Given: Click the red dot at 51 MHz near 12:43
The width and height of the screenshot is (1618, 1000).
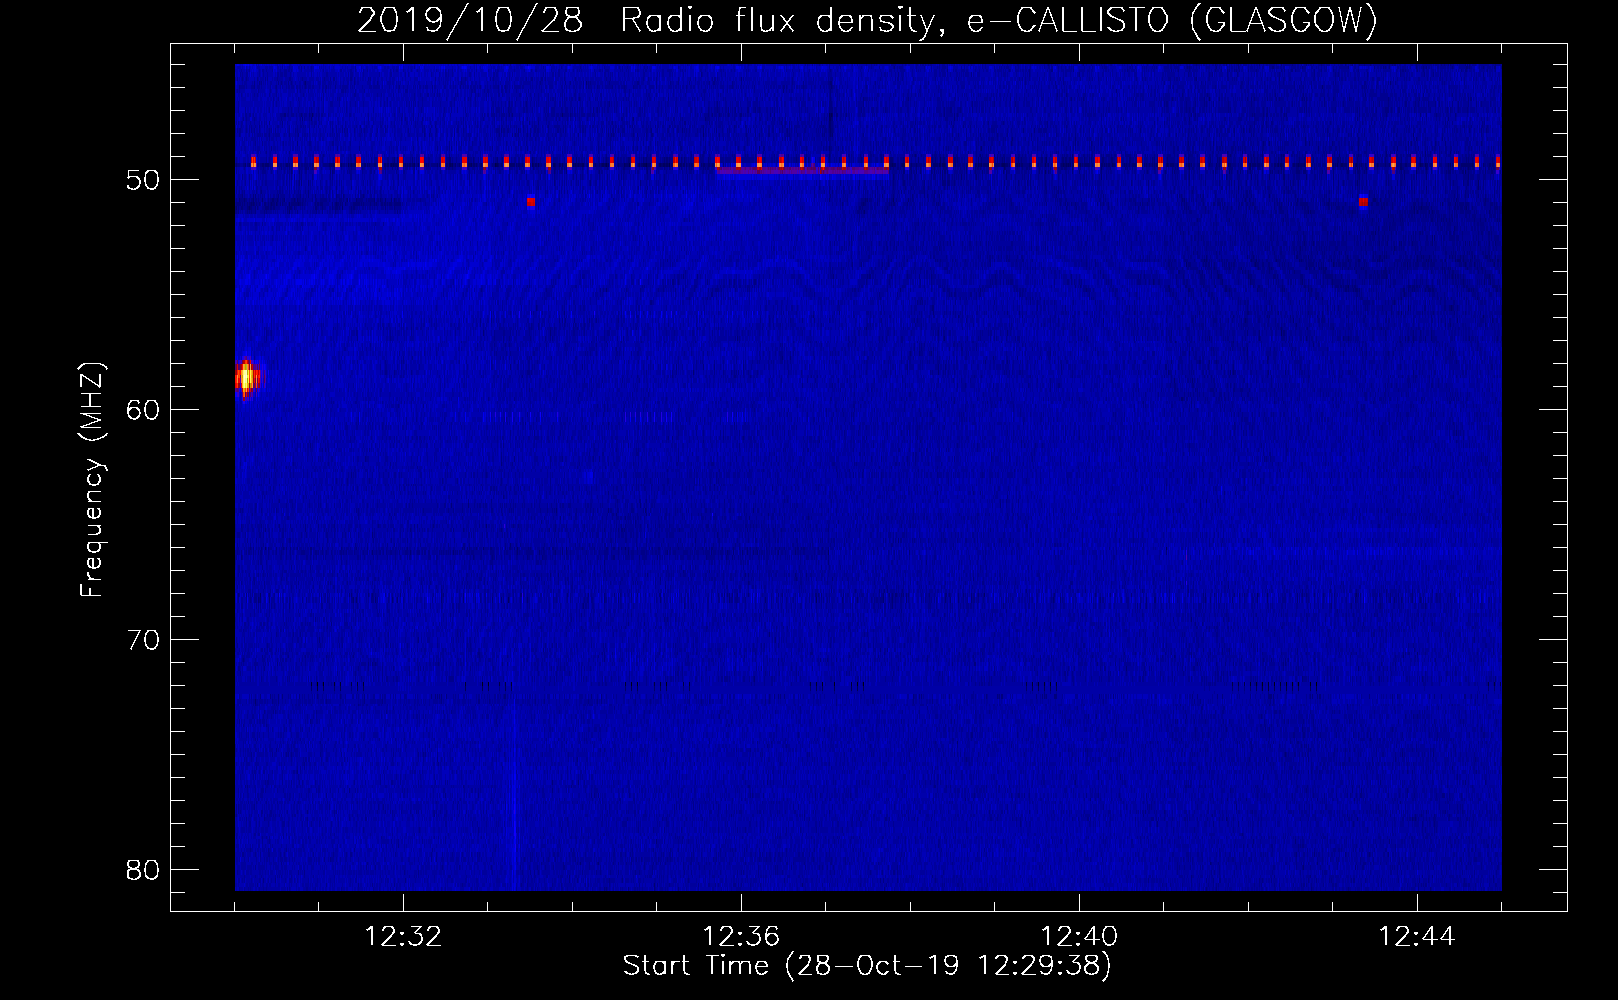Looking at the screenshot, I should pos(1363,202).
